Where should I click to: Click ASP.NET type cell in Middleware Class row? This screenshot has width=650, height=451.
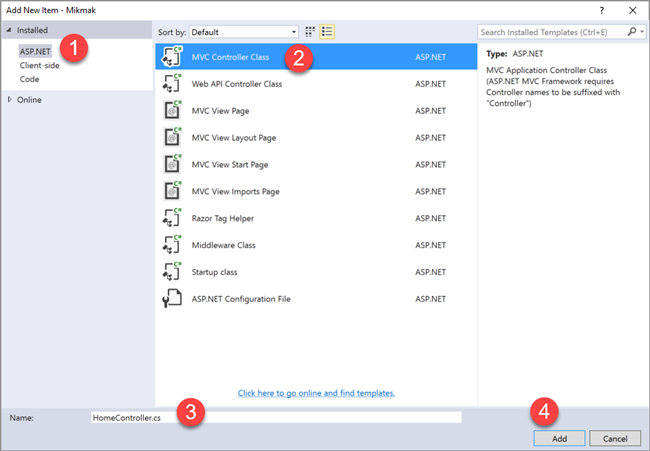pyautogui.click(x=431, y=245)
